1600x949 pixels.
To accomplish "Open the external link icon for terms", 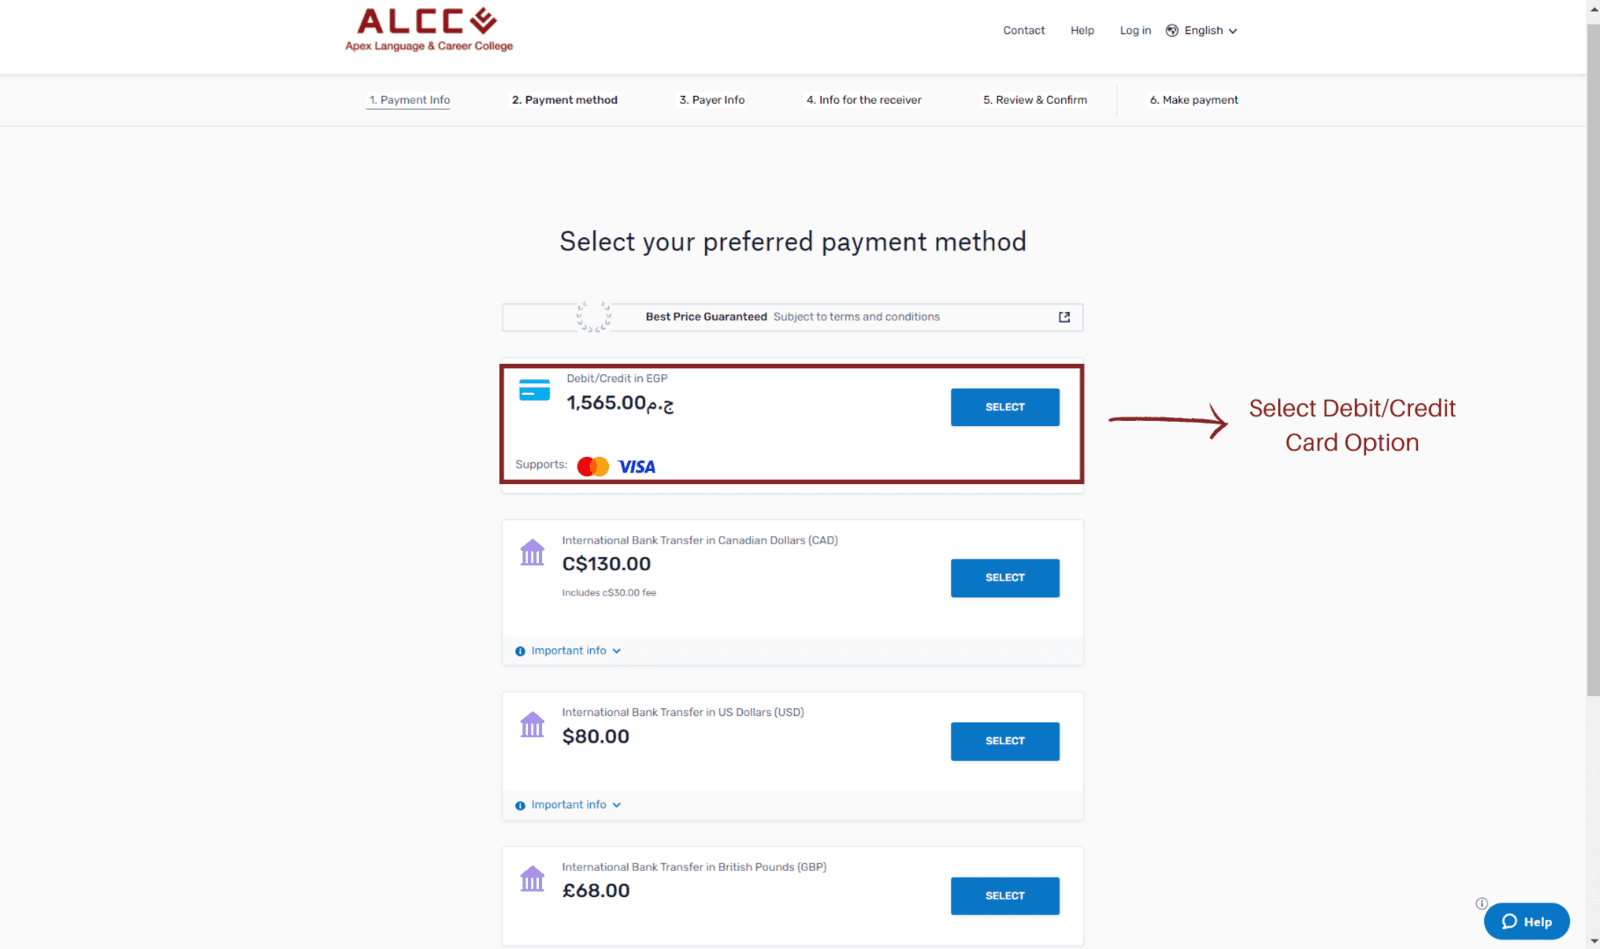I will pos(1064,317).
